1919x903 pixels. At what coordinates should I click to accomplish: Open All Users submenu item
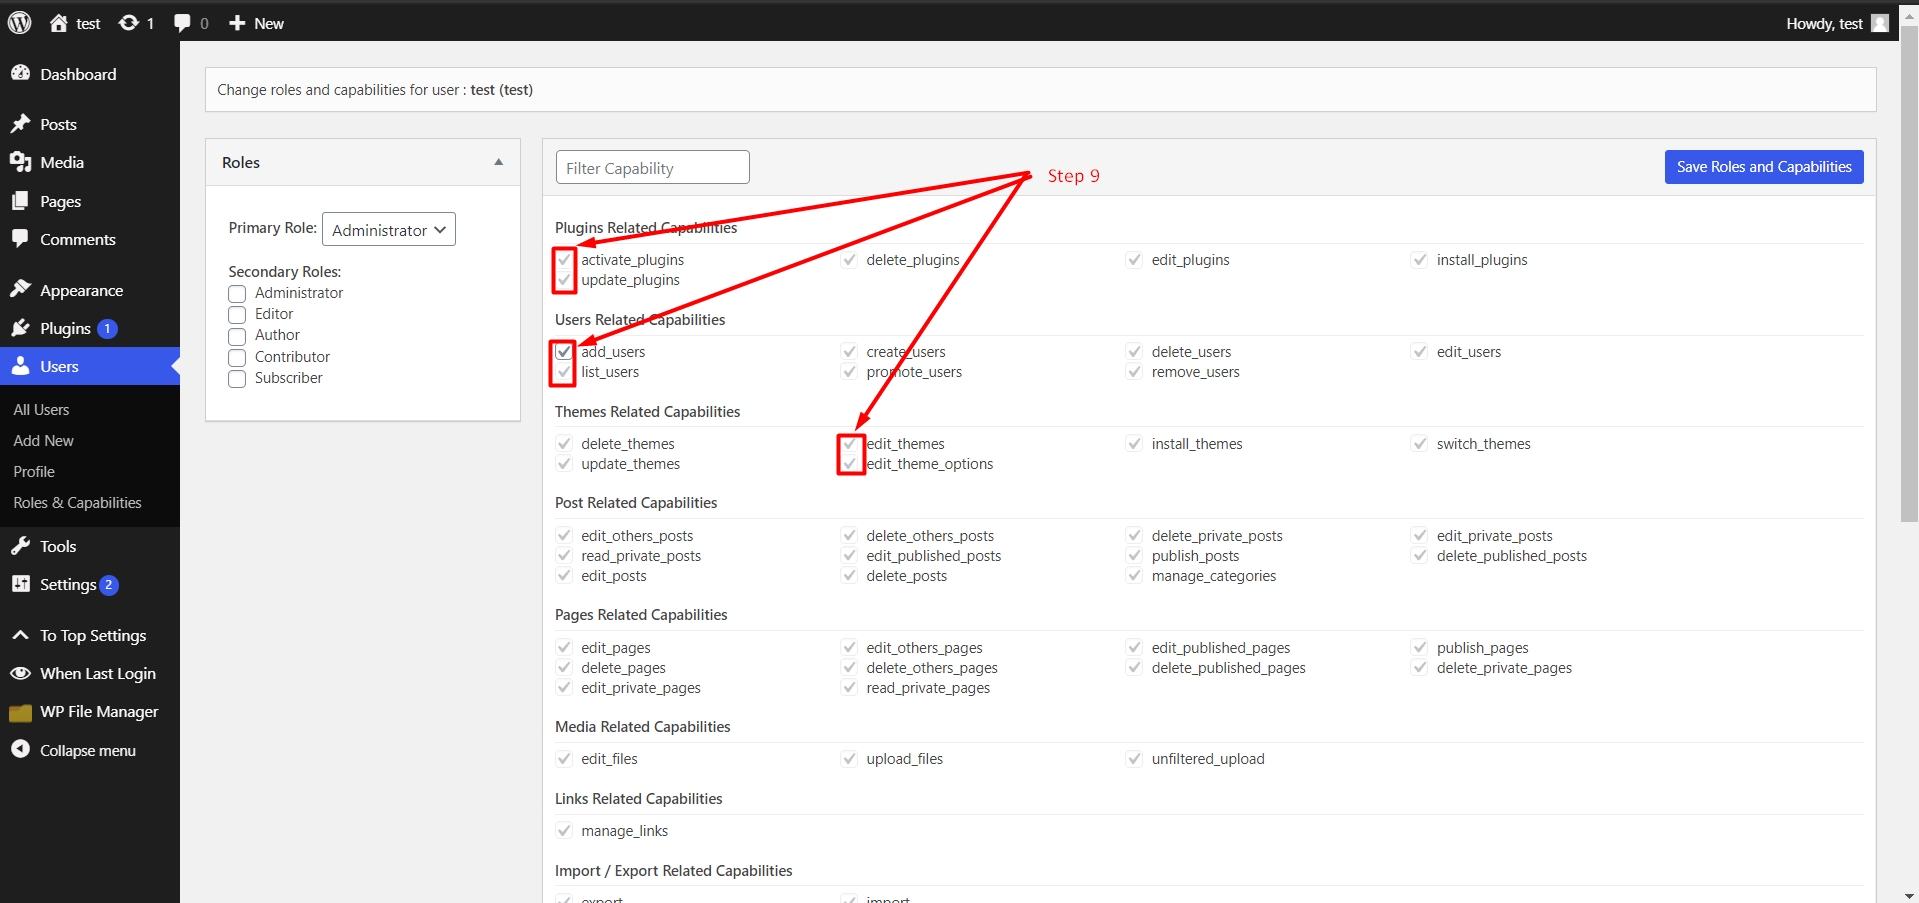coord(41,410)
